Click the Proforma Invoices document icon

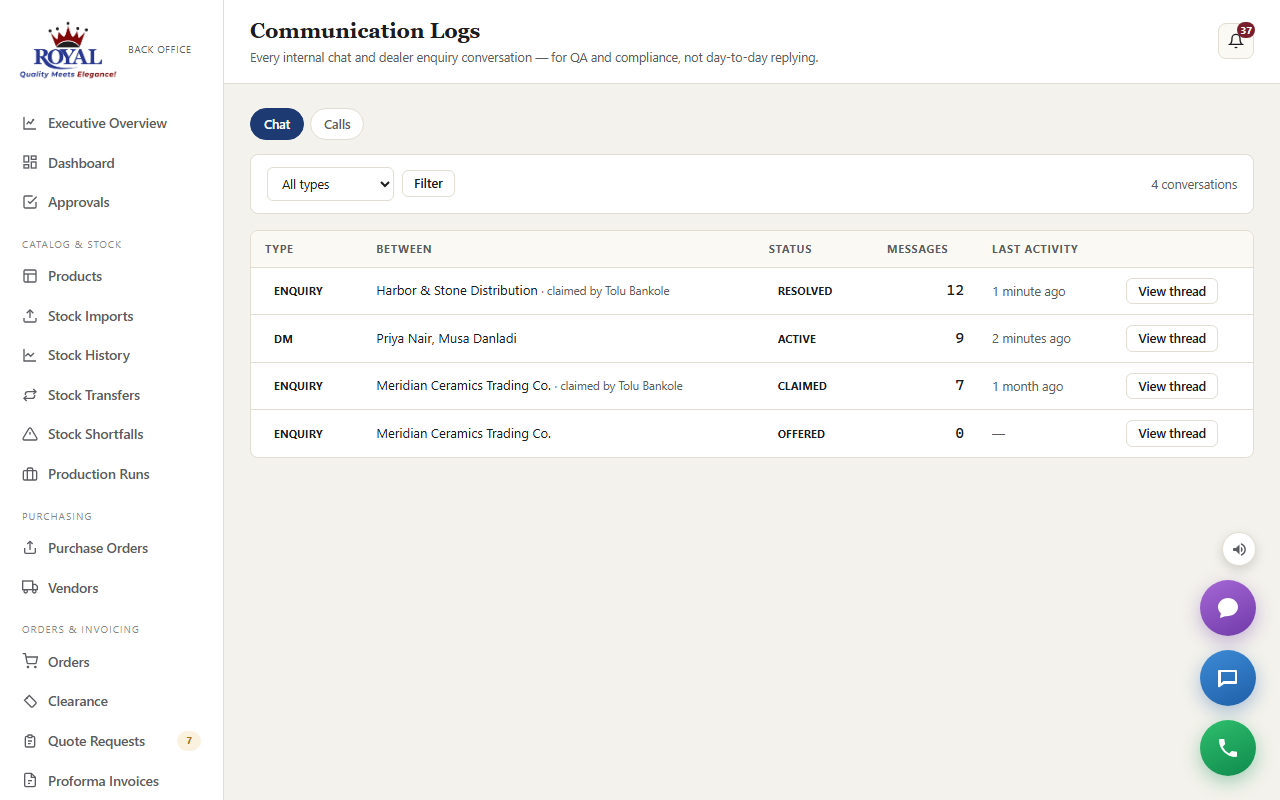pyautogui.click(x=30, y=781)
